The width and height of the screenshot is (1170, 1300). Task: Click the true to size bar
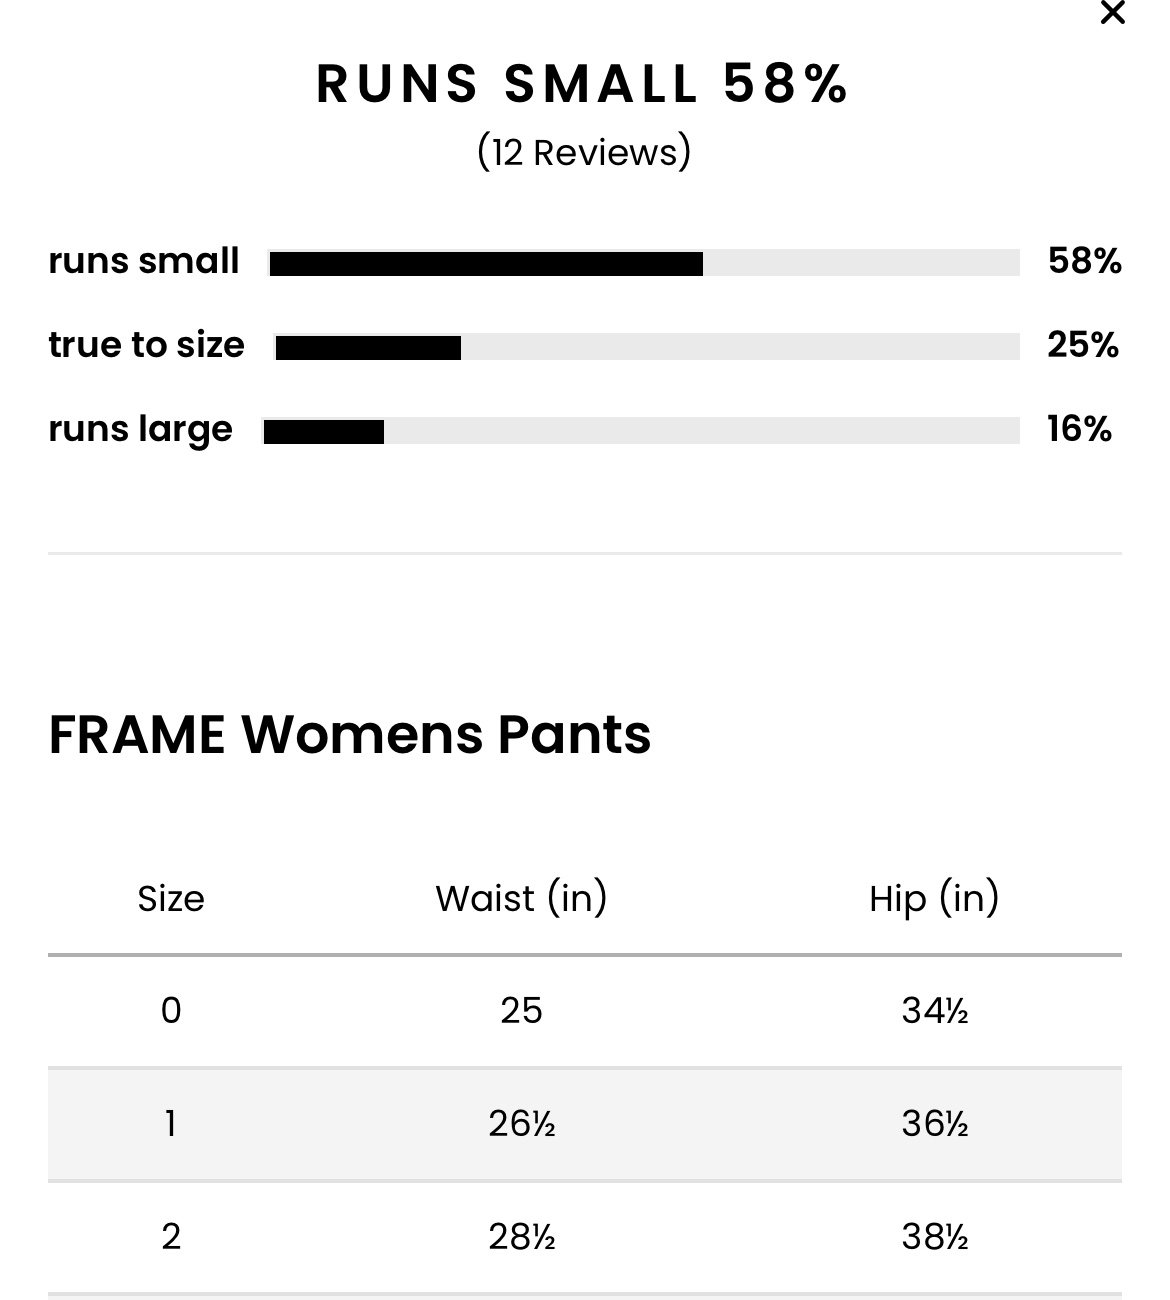click(x=647, y=347)
